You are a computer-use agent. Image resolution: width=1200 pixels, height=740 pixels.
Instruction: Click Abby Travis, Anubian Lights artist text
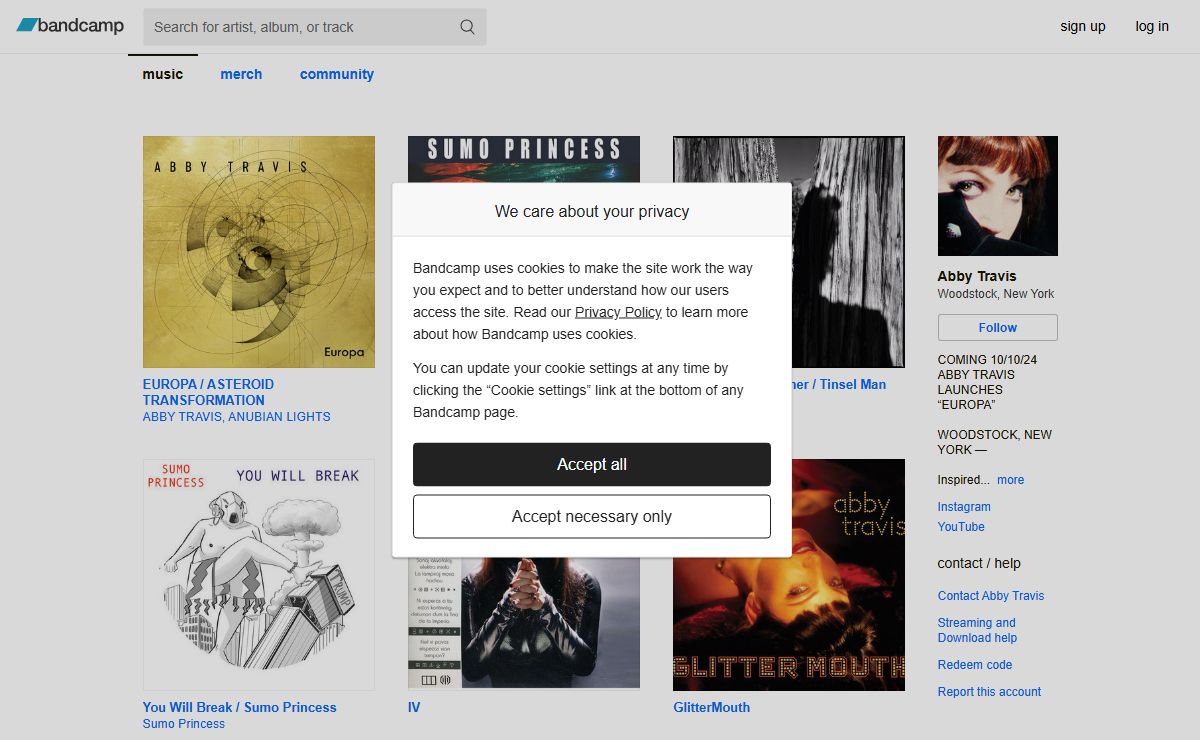[x=236, y=416]
